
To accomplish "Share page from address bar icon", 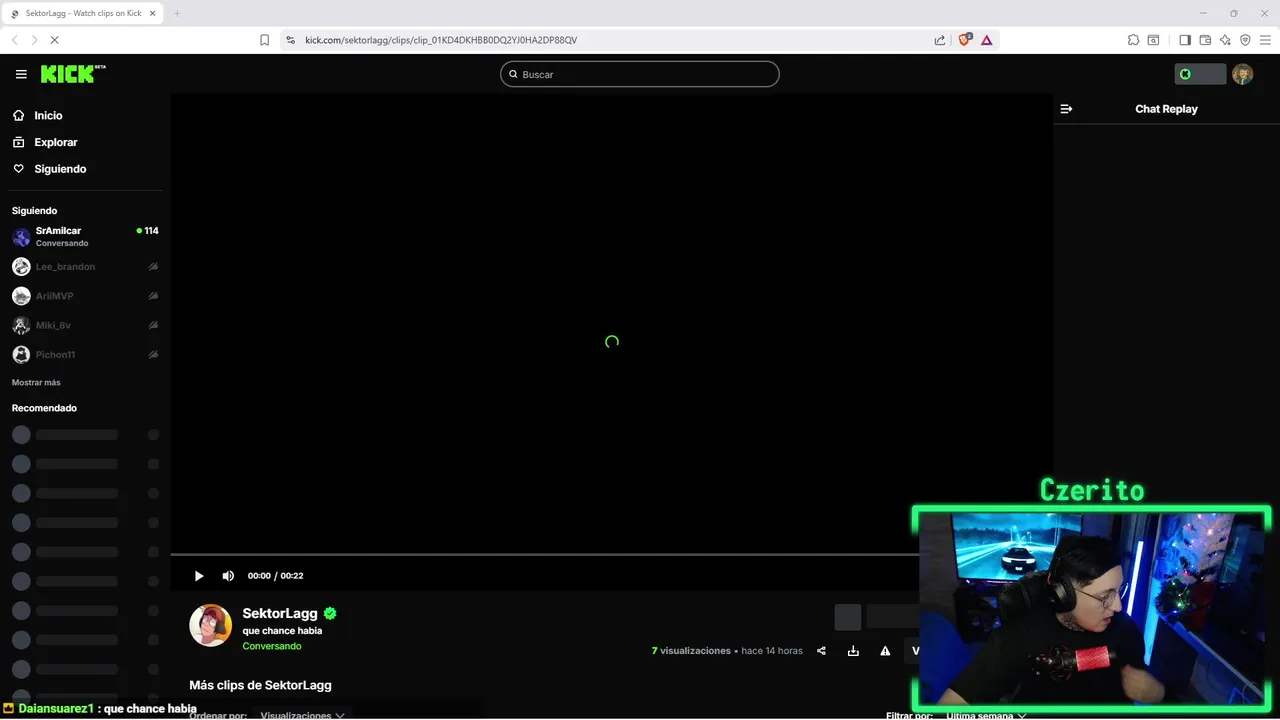I will click(x=940, y=40).
